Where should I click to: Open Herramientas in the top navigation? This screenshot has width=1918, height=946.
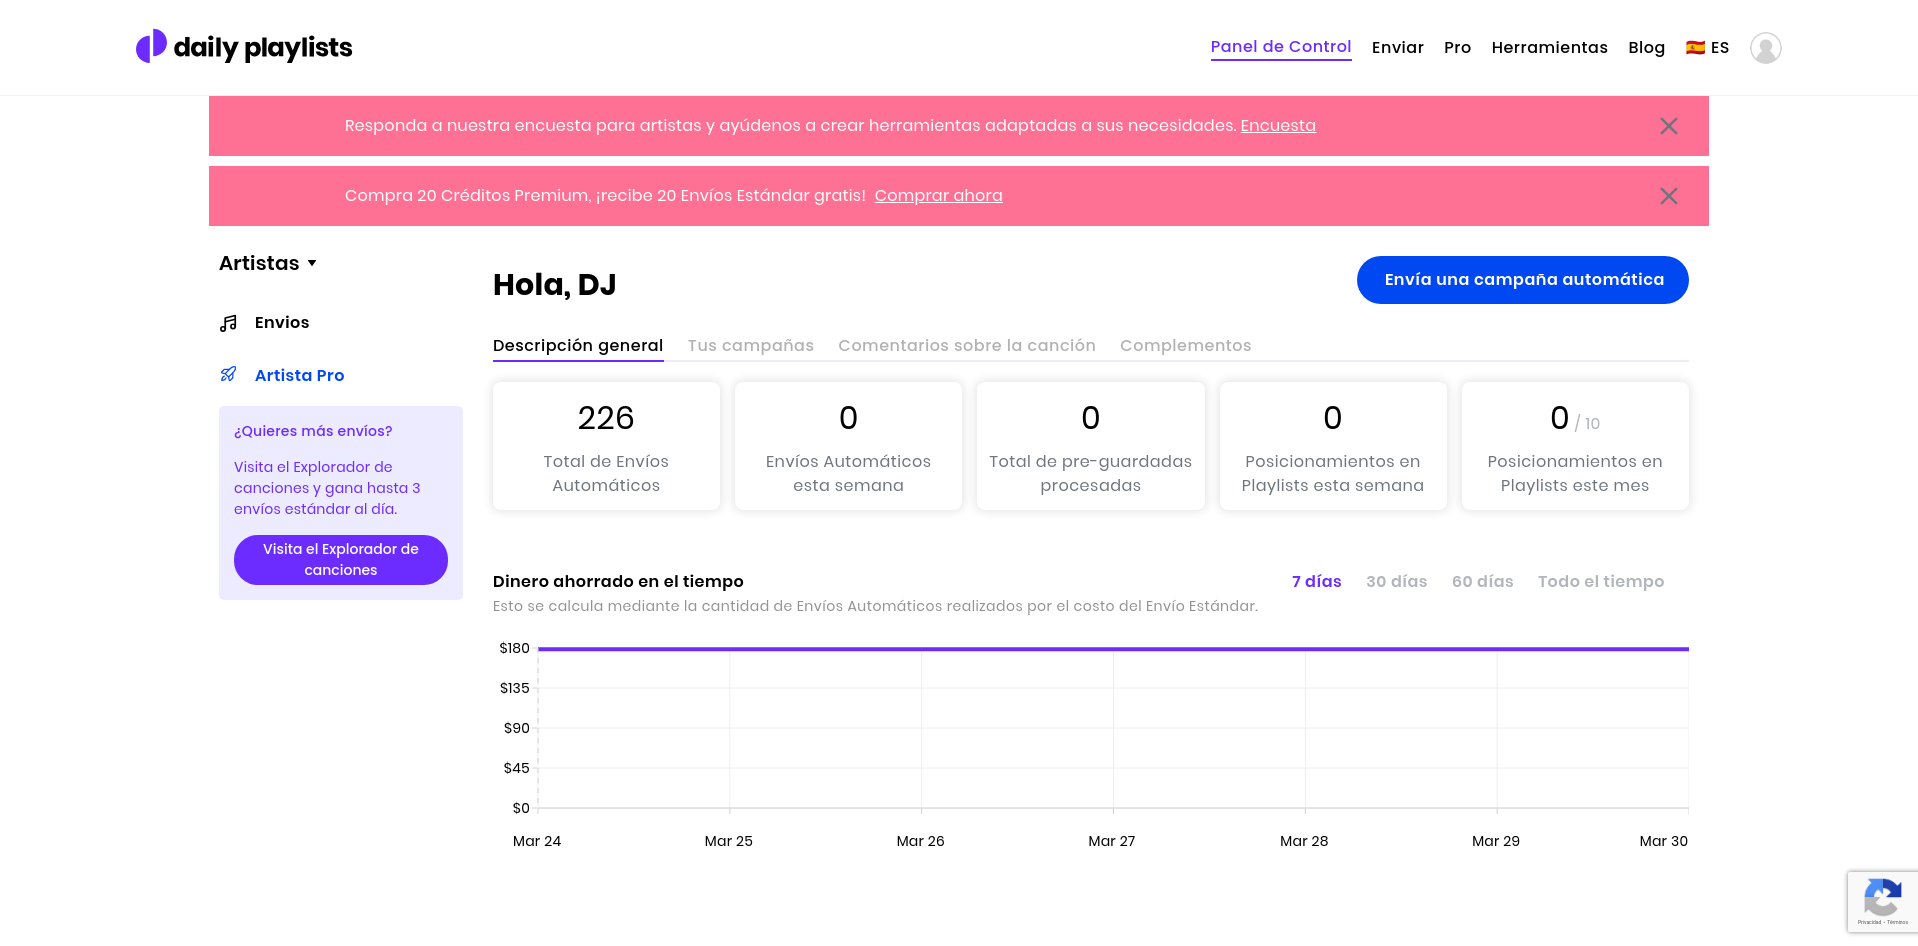point(1549,48)
